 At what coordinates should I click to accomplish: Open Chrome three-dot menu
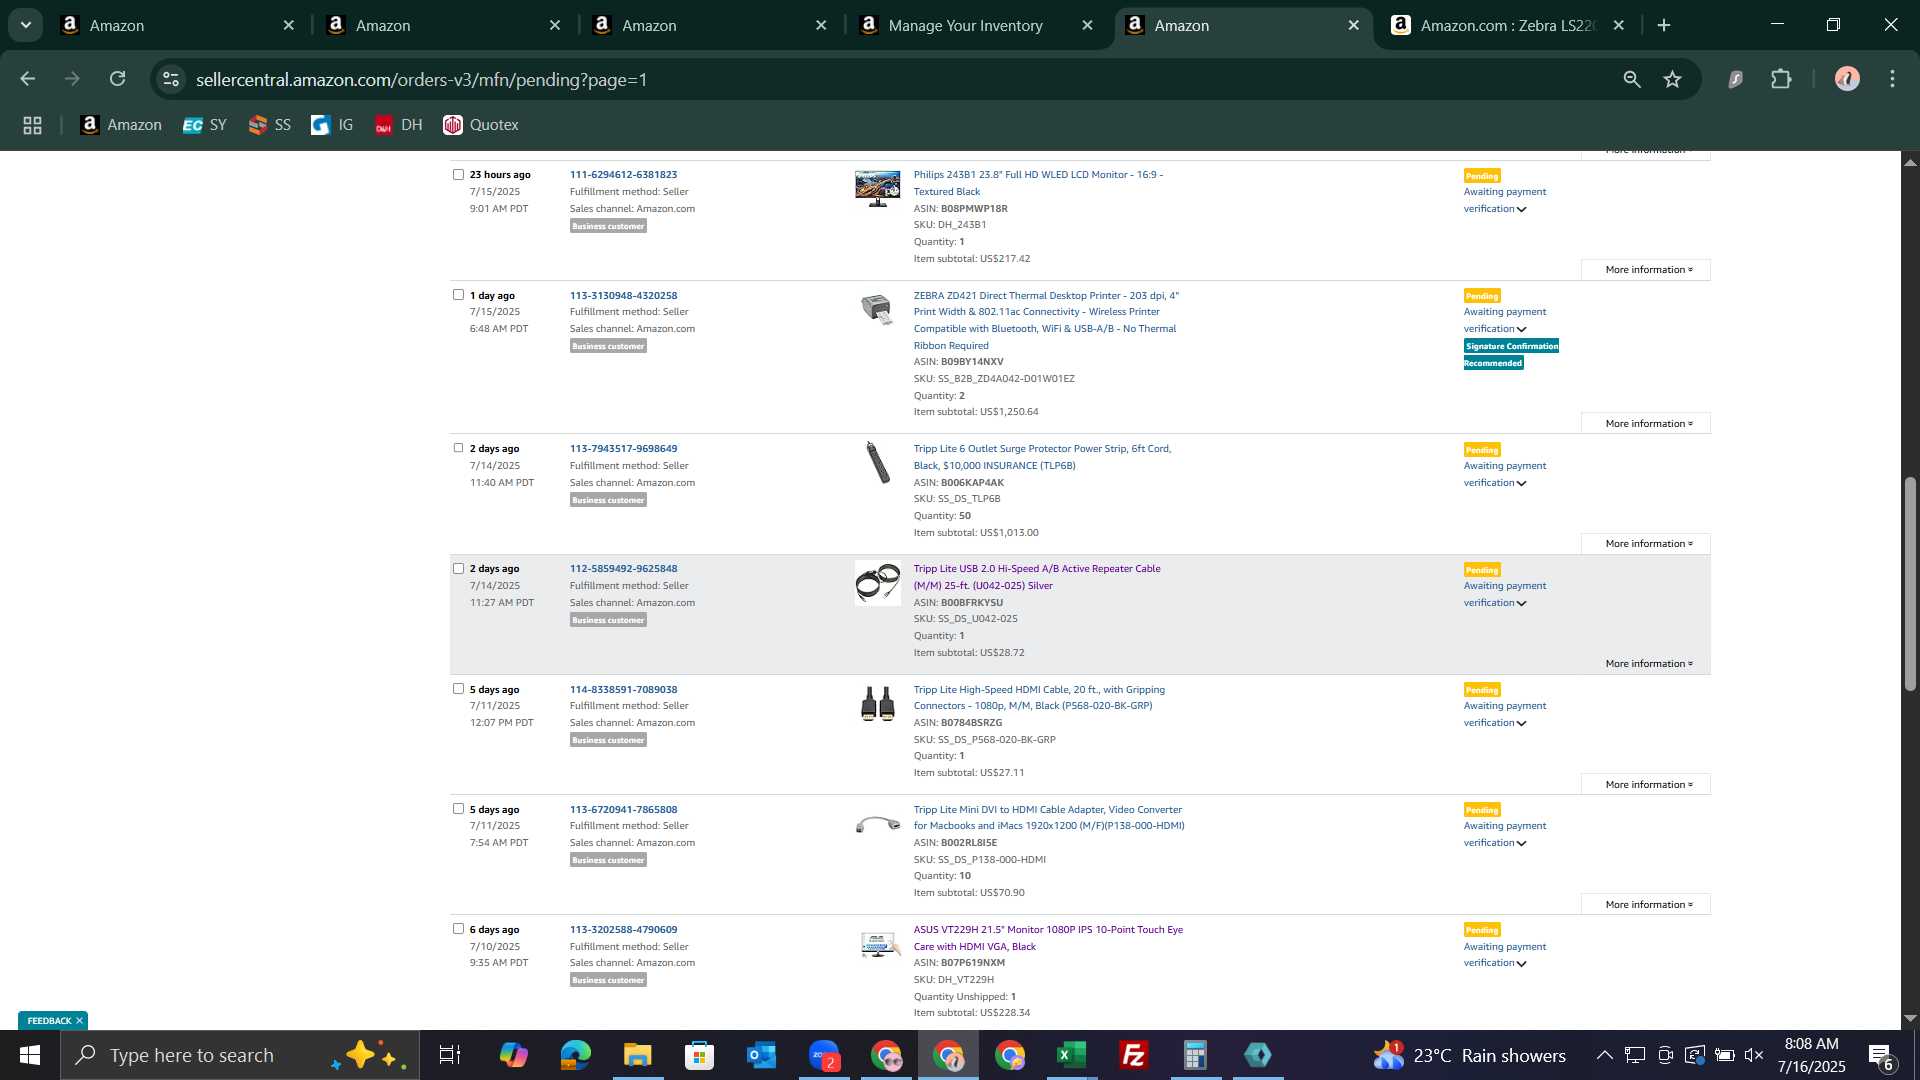click(x=1892, y=79)
